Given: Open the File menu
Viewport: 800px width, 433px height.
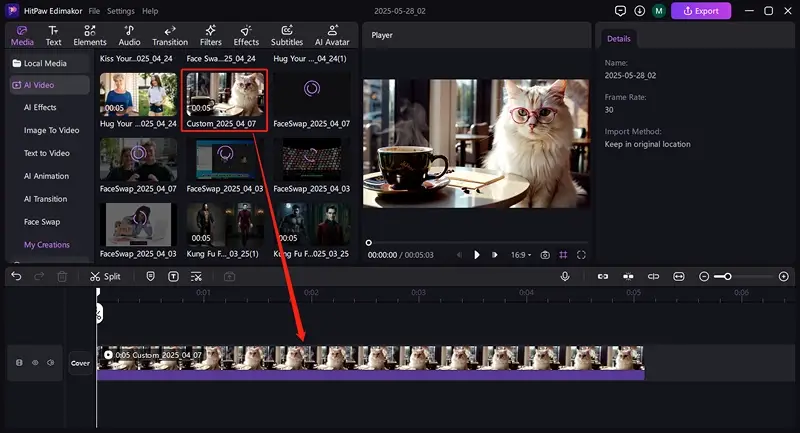Looking at the screenshot, I should (x=94, y=11).
